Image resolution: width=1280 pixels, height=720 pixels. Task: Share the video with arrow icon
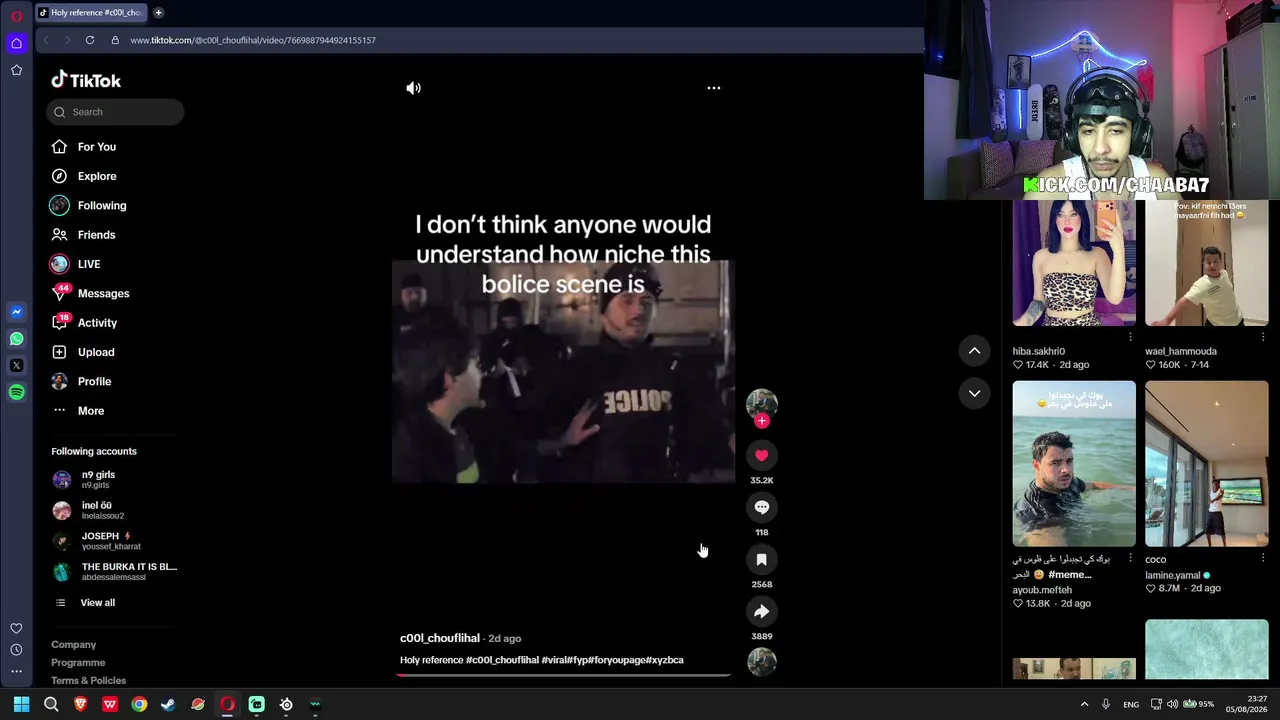(762, 611)
